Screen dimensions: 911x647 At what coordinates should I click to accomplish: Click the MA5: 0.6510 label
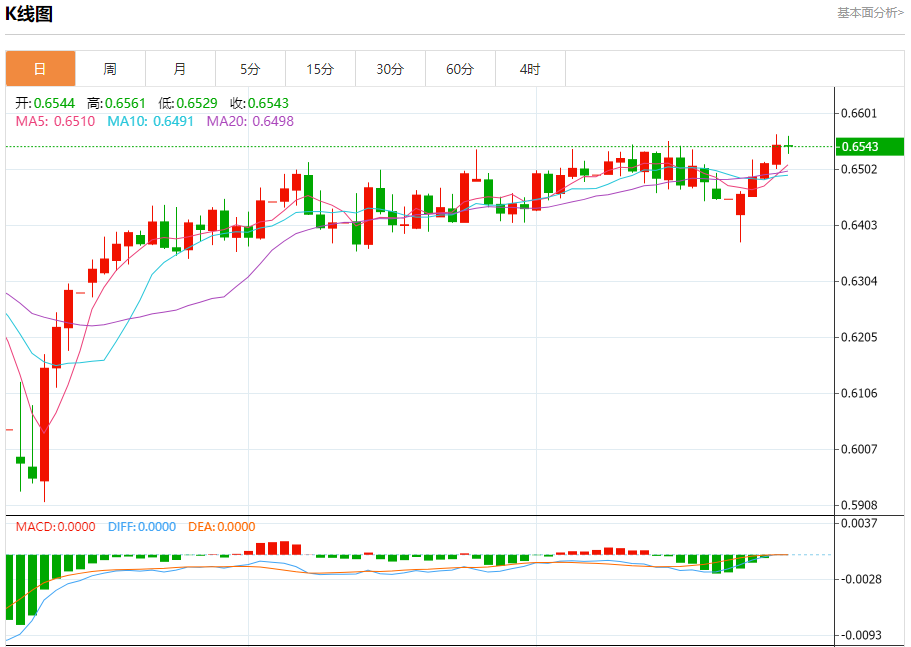(55, 121)
